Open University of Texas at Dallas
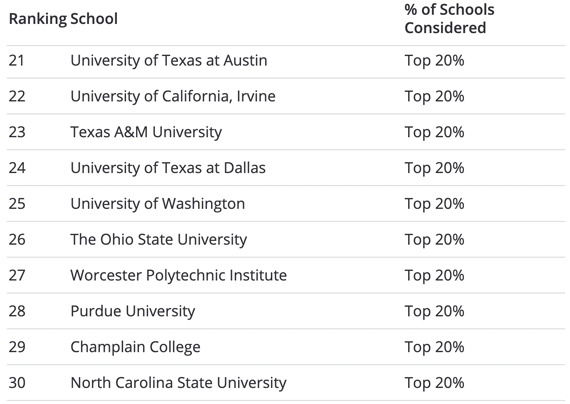Image resolution: width=570 pixels, height=404 pixels. 168,168
